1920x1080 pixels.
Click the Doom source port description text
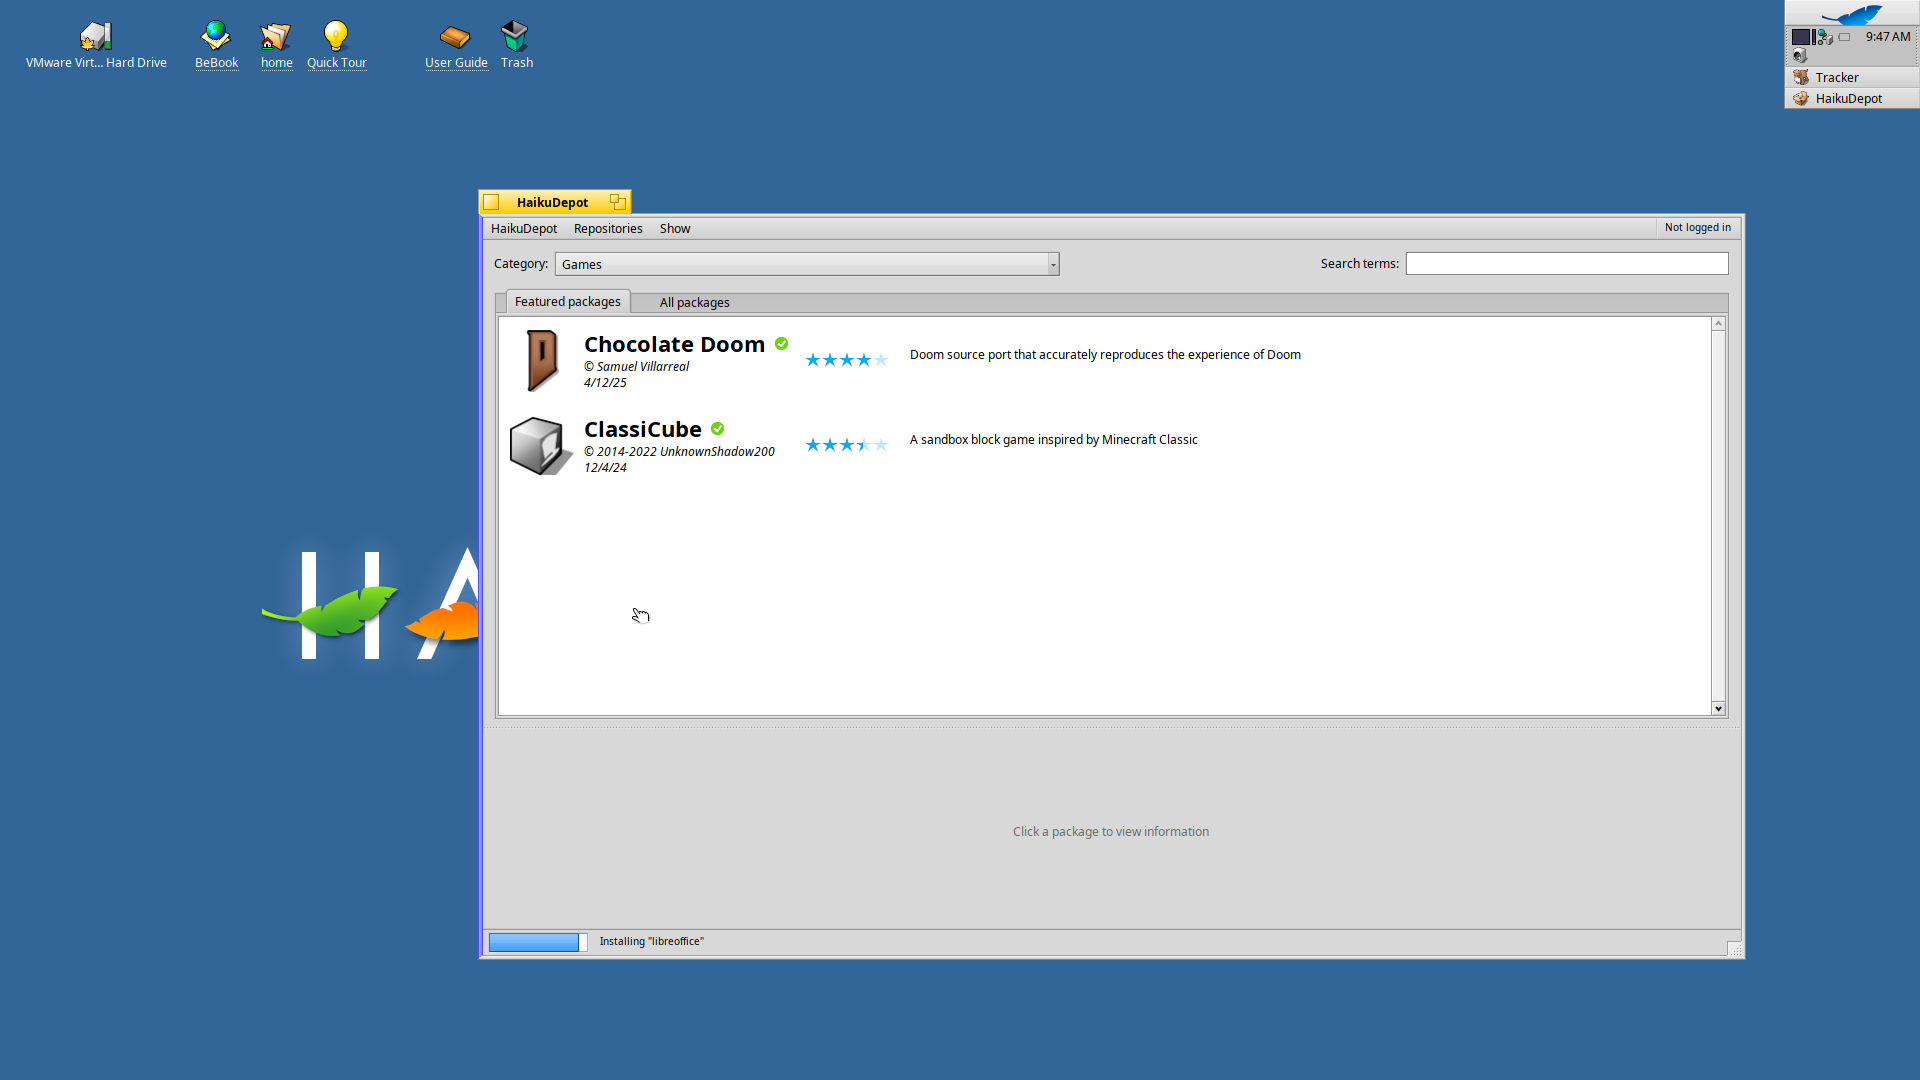[1105, 355]
